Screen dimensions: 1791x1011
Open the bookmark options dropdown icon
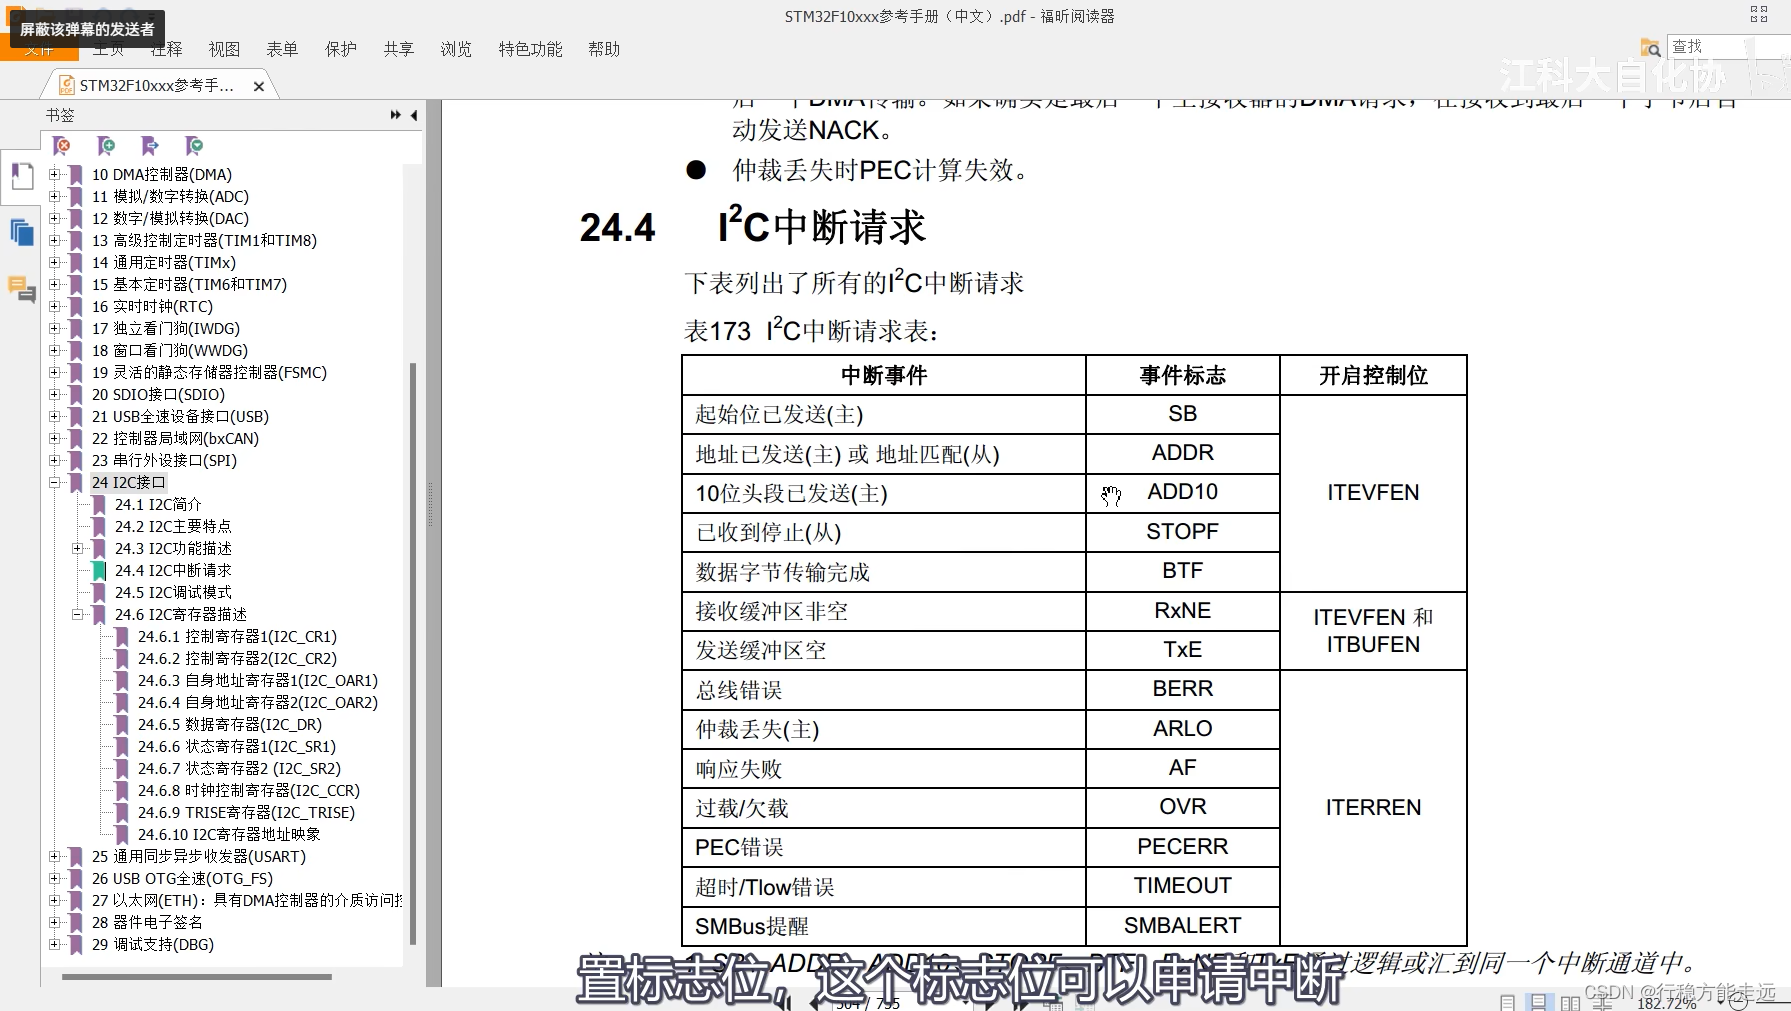pyautogui.click(x=194, y=146)
